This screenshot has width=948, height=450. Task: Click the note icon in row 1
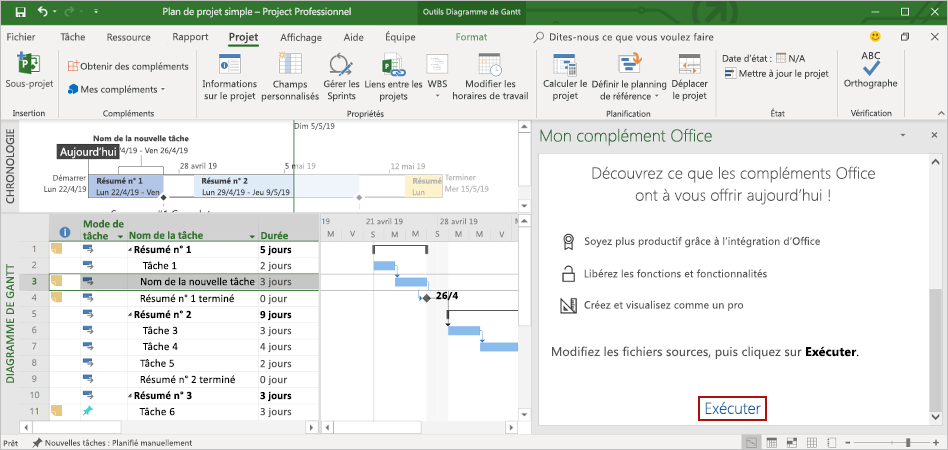point(57,249)
